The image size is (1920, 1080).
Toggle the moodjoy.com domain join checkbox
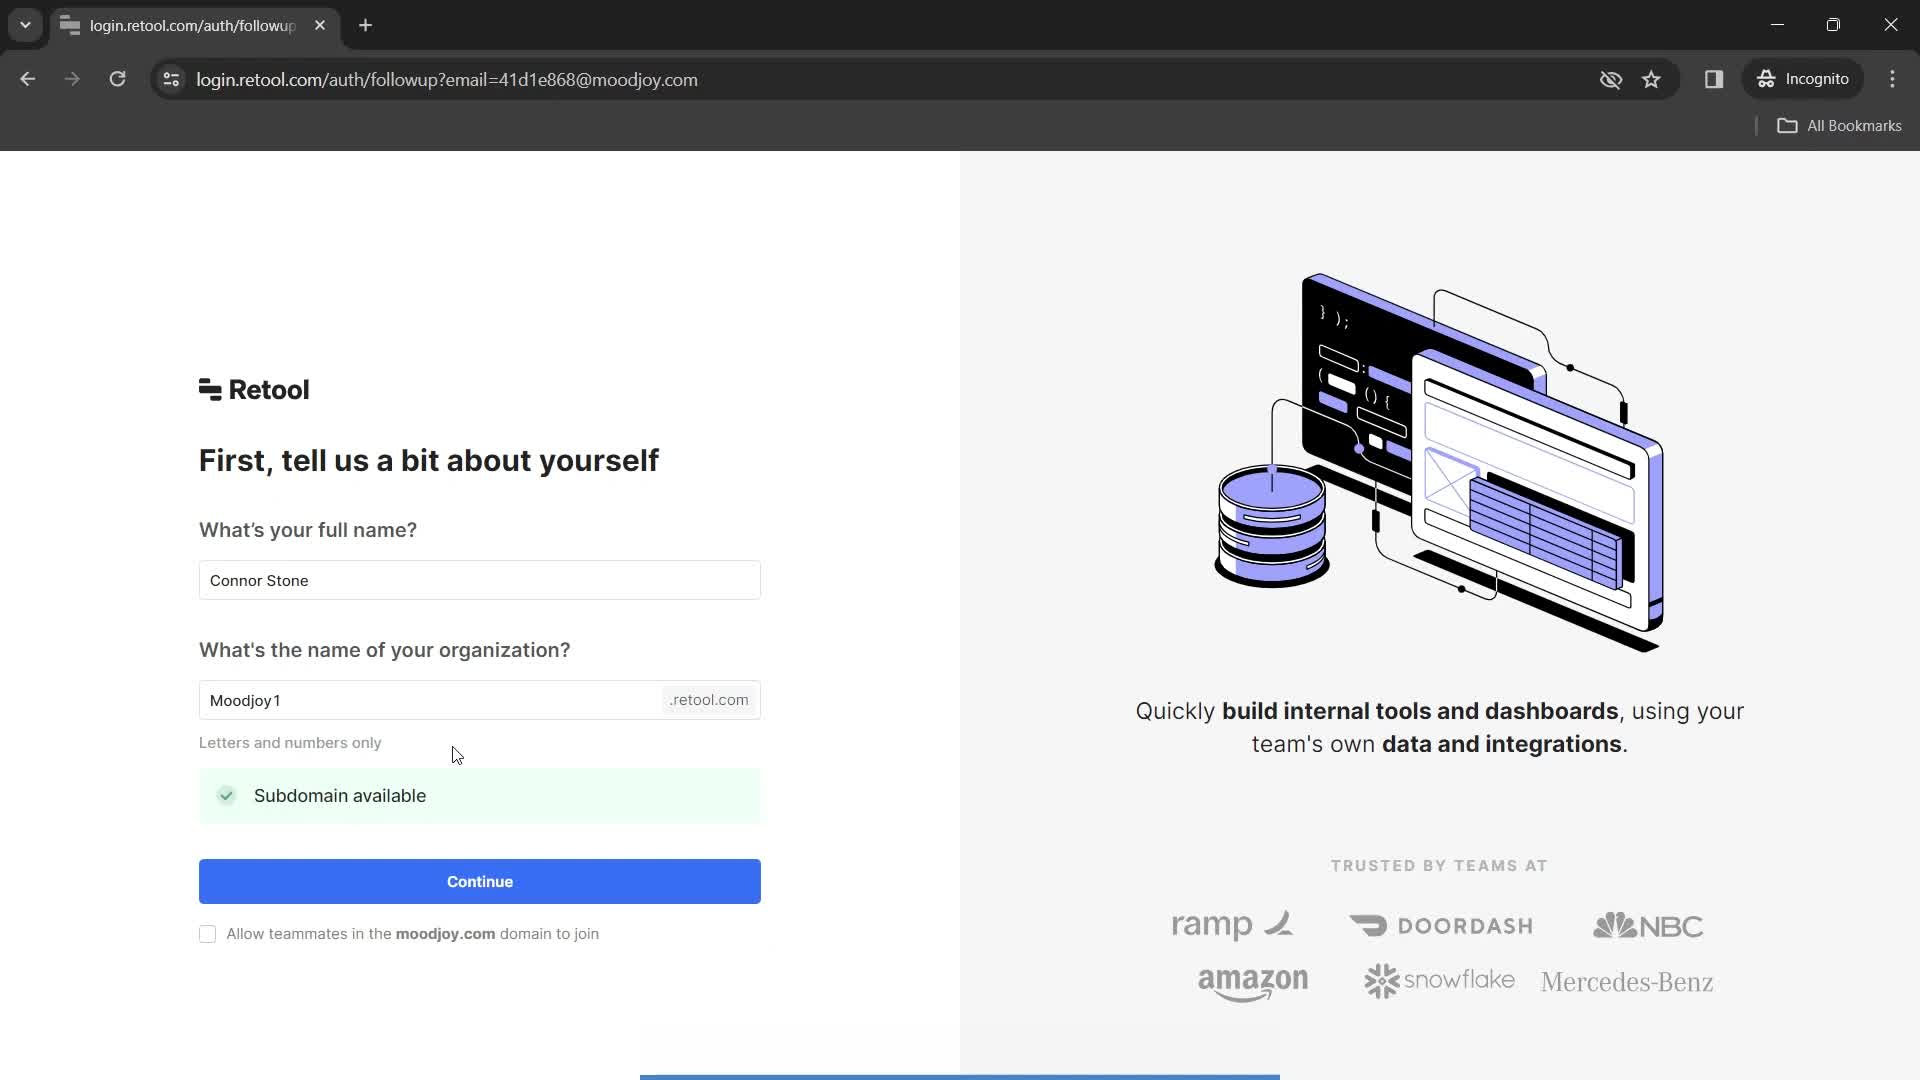(x=207, y=936)
